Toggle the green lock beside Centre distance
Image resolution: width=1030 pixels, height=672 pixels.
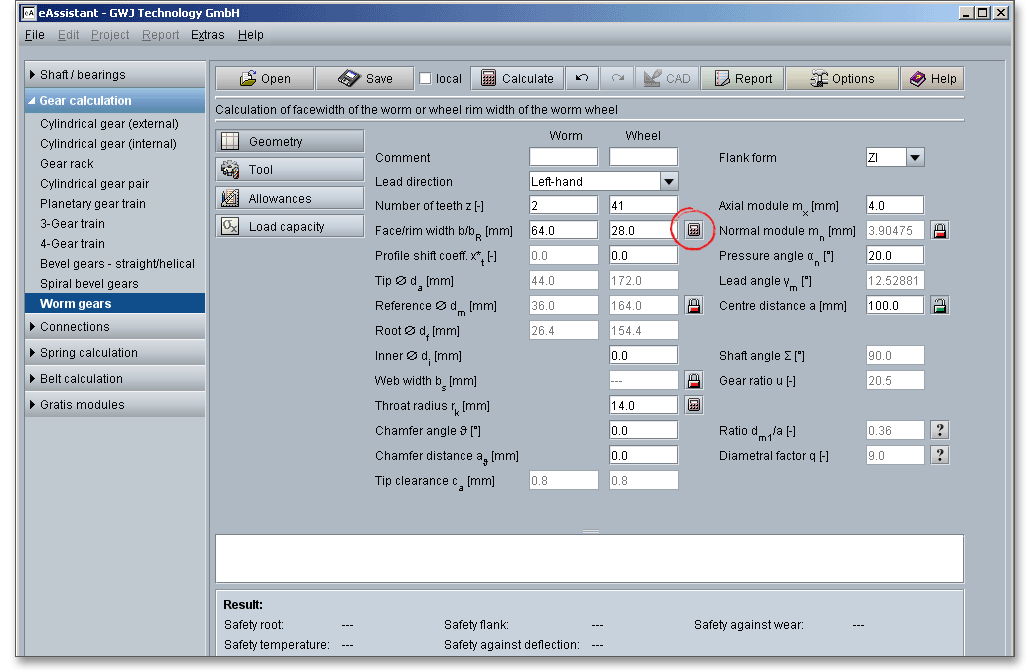(x=940, y=305)
